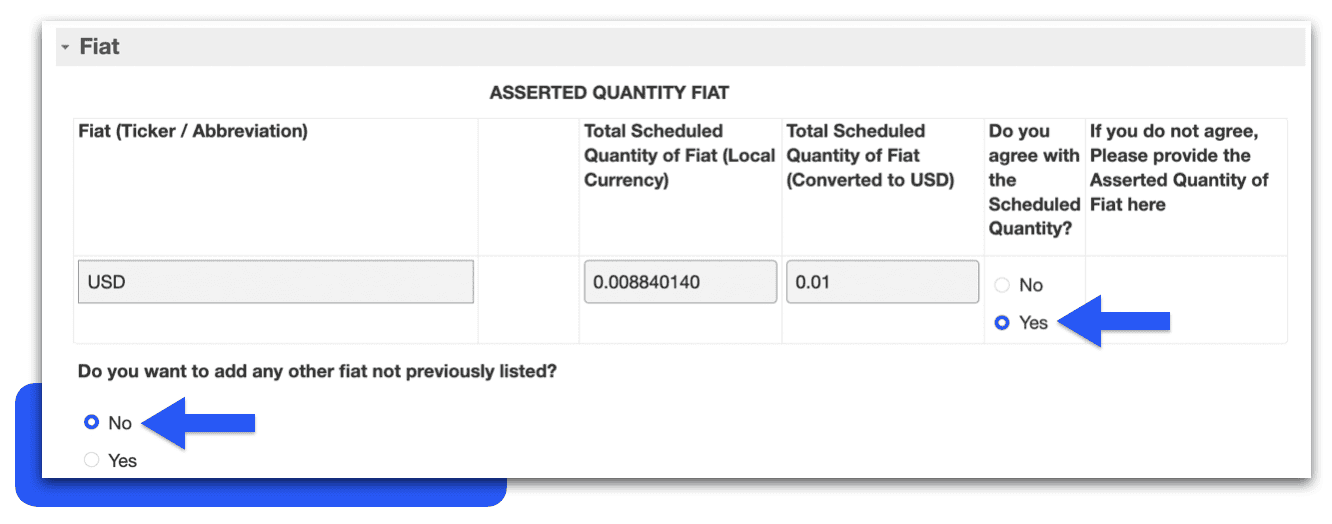The height and width of the screenshot is (524, 1332).
Task: Click the Fiat section header title
Action: 100,47
